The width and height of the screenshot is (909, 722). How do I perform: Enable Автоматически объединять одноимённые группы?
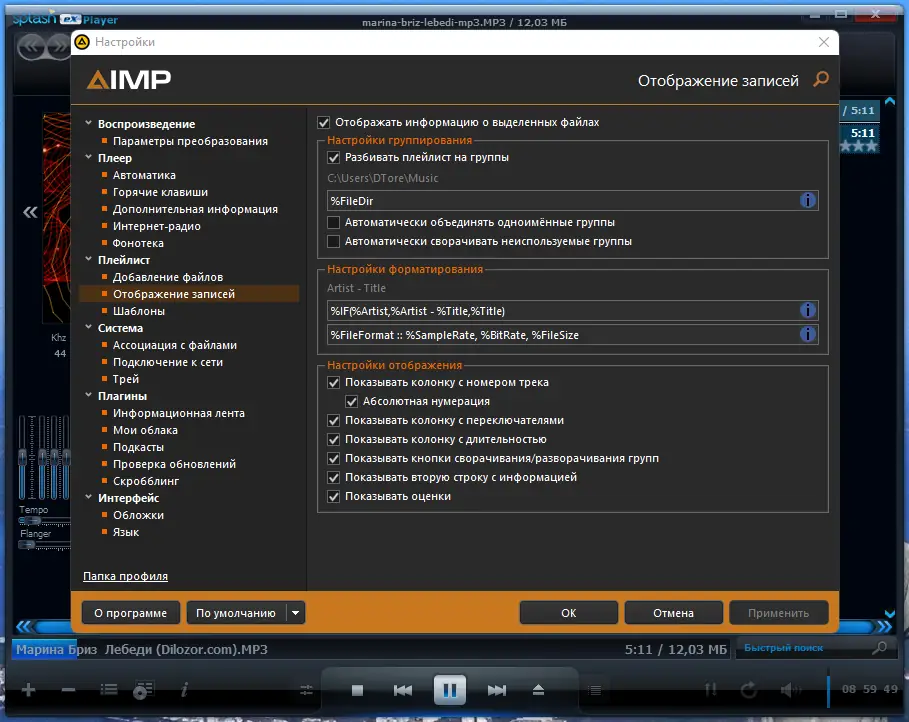tap(333, 222)
